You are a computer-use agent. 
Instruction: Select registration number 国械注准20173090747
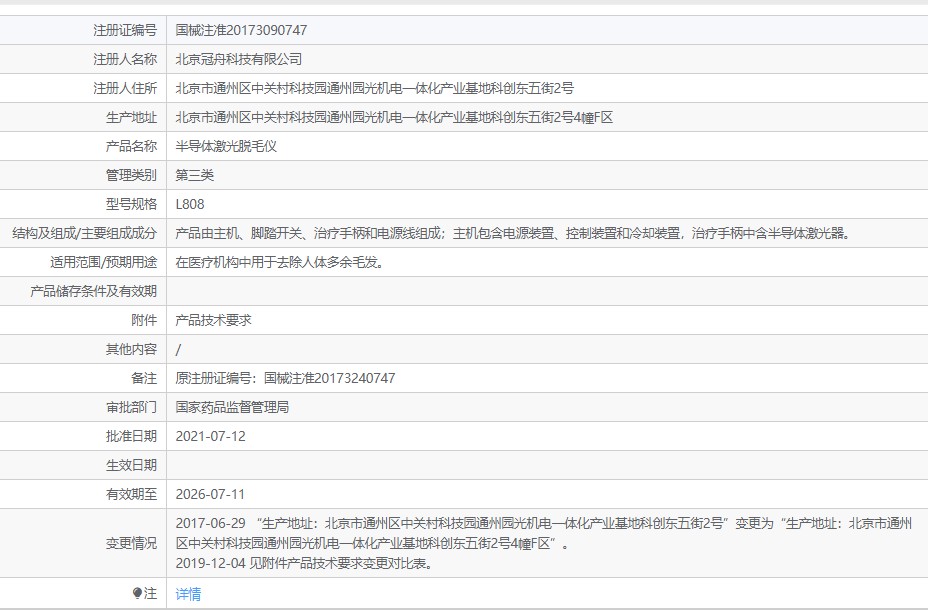tap(241, 30)
